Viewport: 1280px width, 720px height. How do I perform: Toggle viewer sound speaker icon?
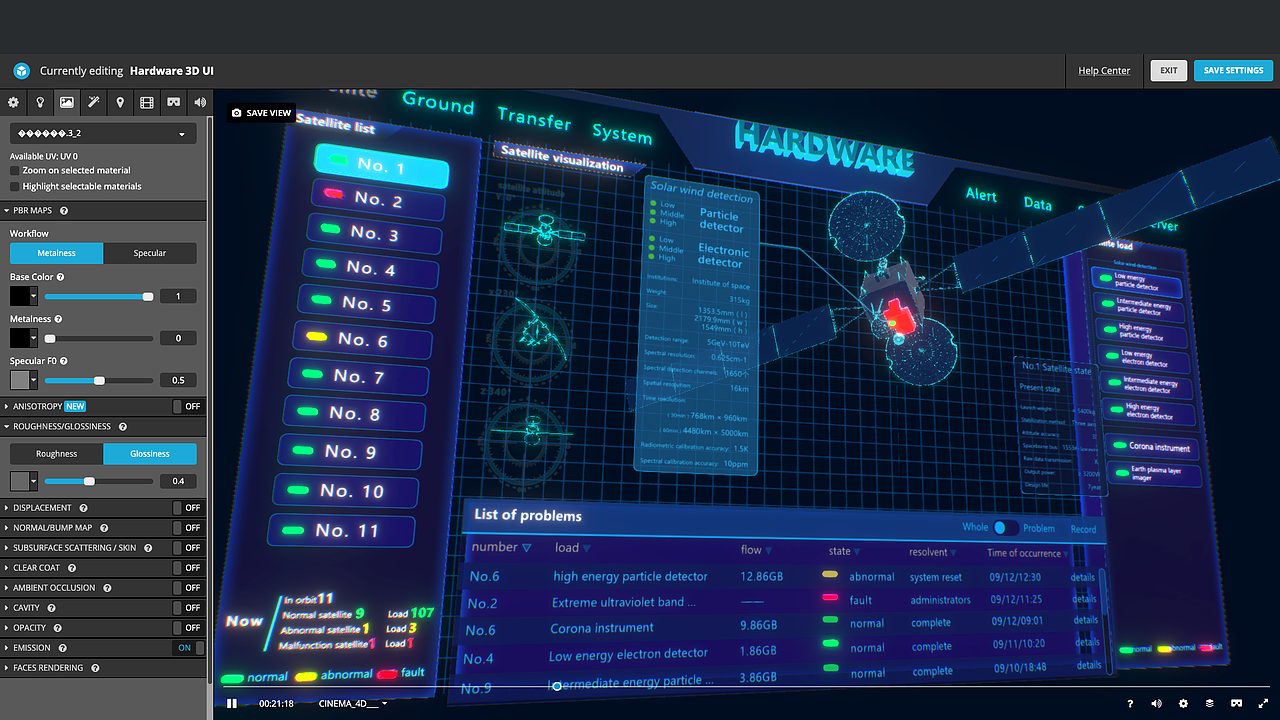pyautogui.click(x=1157, y=704)
